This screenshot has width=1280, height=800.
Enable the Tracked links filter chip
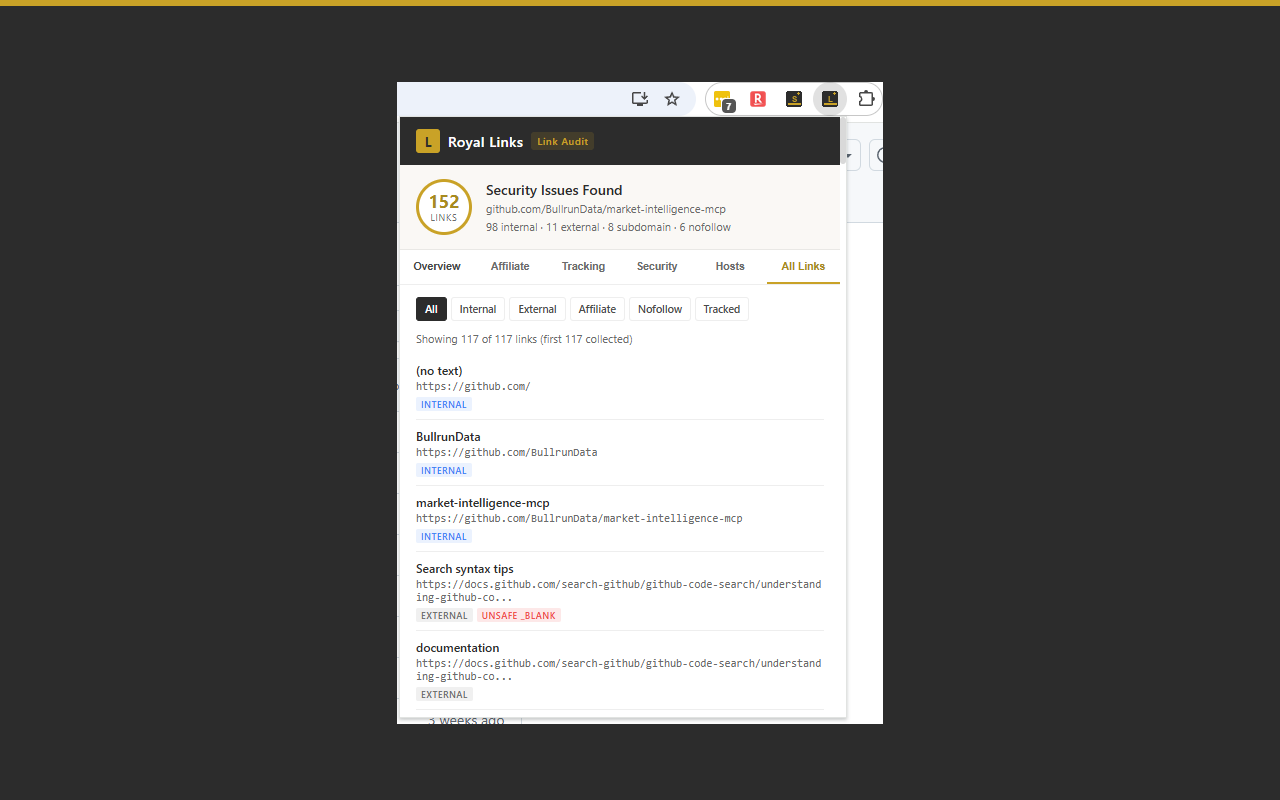coord(721,309)
